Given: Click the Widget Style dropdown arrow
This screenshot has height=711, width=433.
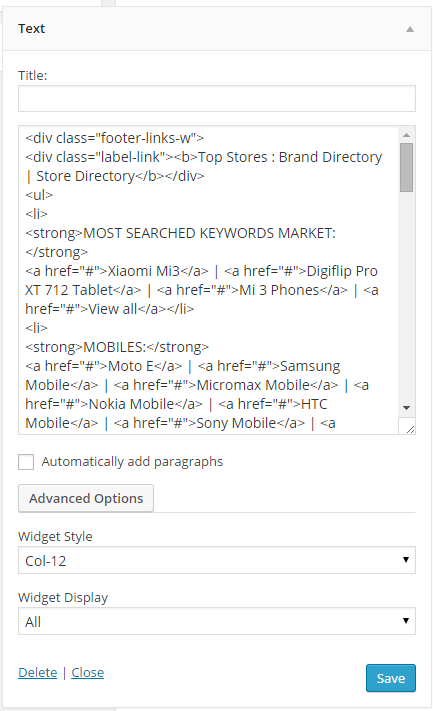Looking at the screenshot, I should click(x=406, y=560).
